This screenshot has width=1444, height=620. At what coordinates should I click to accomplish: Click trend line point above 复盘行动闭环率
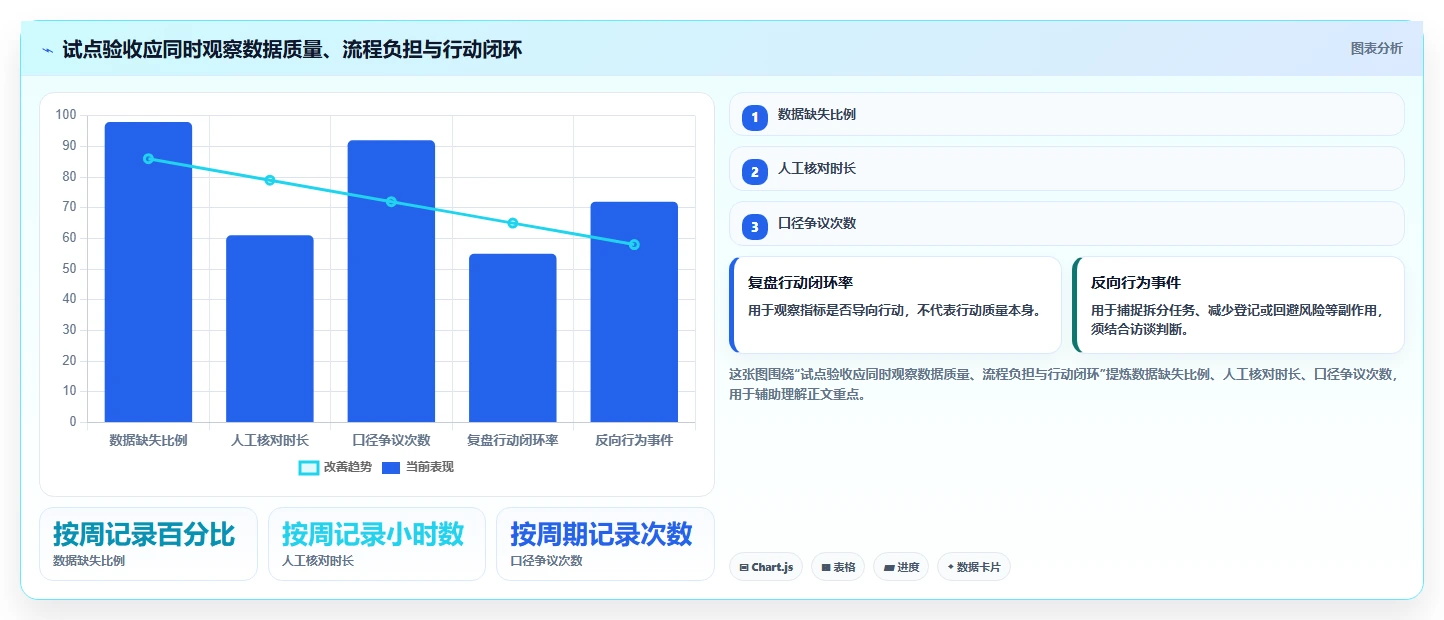513,223
